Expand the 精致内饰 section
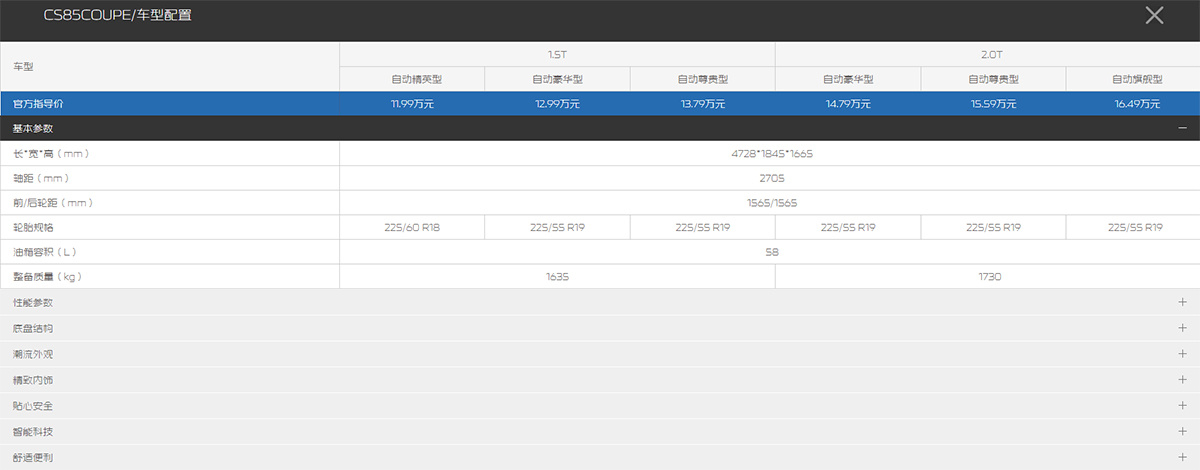 1182,380
